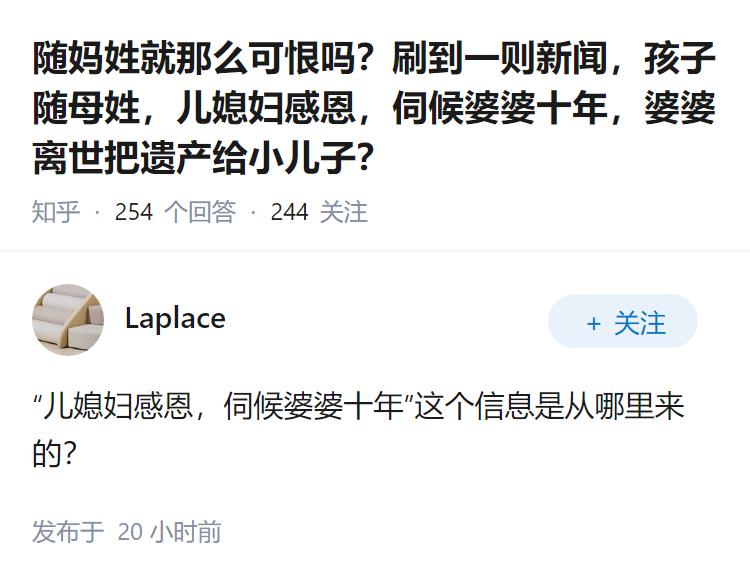Click the number 254 answer count
The height and width of the screenshot is (582, 750).
(x=134, y=212)
